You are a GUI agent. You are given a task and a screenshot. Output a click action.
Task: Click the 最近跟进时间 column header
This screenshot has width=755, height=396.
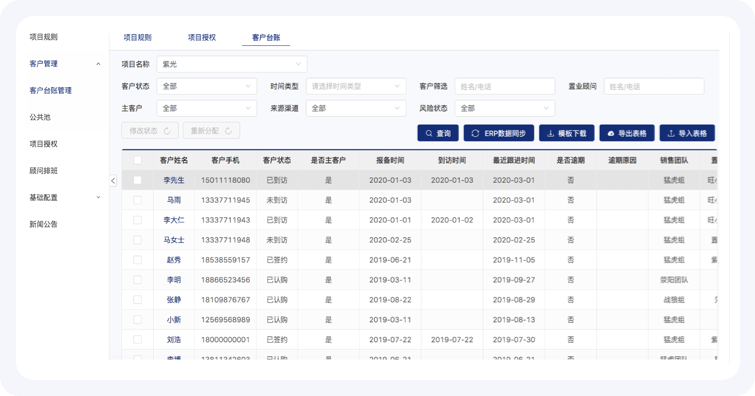click(x=514, y=160)
